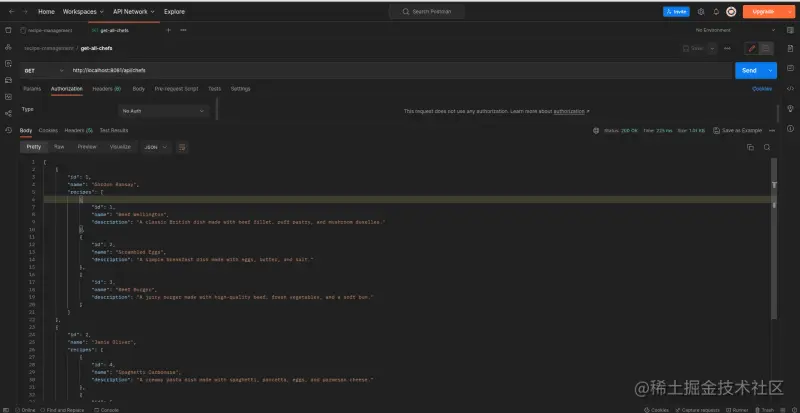Image resolution: width=800 pixels, height=413 pixels.
Task: Open the response Headers (5) tab
Action: coord(79,131)
